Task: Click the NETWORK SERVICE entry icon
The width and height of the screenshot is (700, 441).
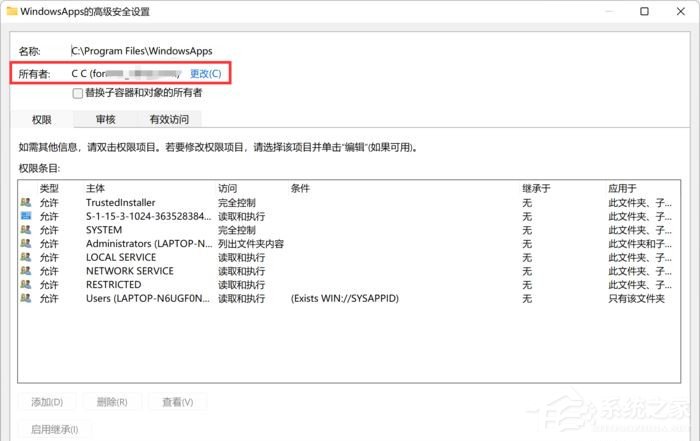Action: click(25, 271)
